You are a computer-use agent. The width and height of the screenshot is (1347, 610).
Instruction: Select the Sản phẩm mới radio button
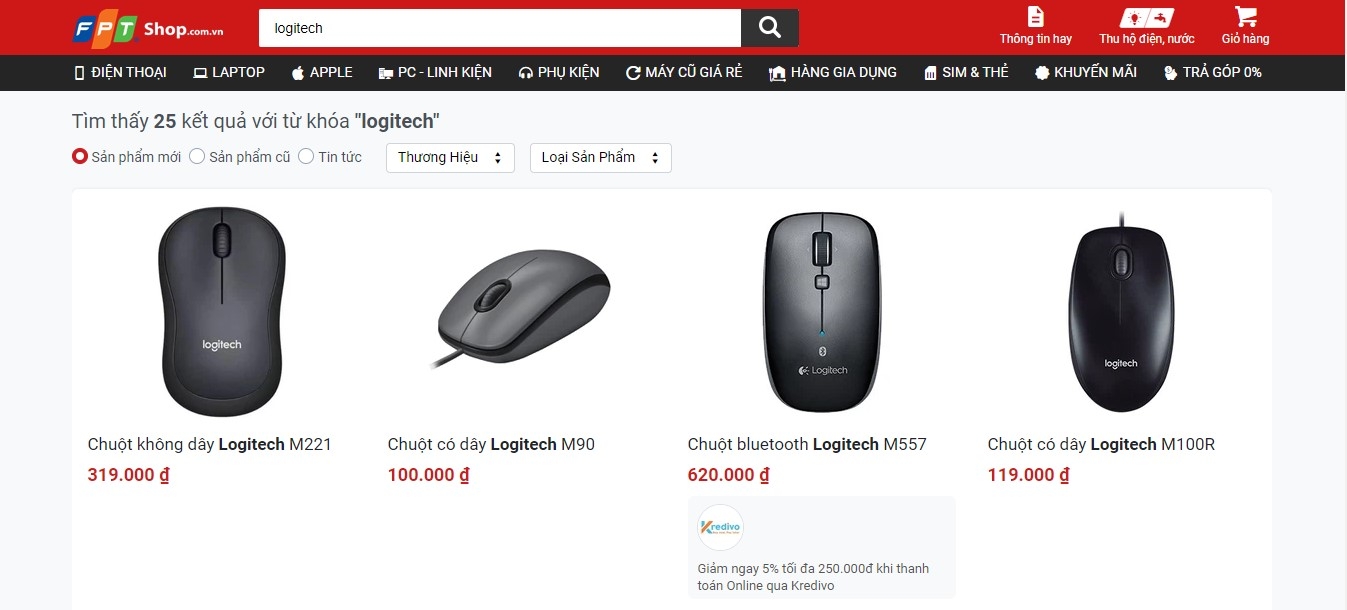click(79, 156)
